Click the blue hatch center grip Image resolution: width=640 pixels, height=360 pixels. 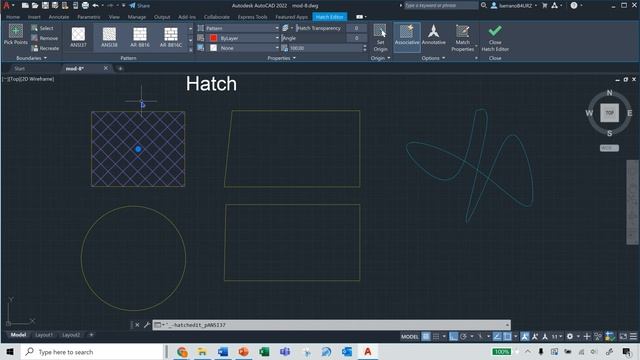(138, 149)
